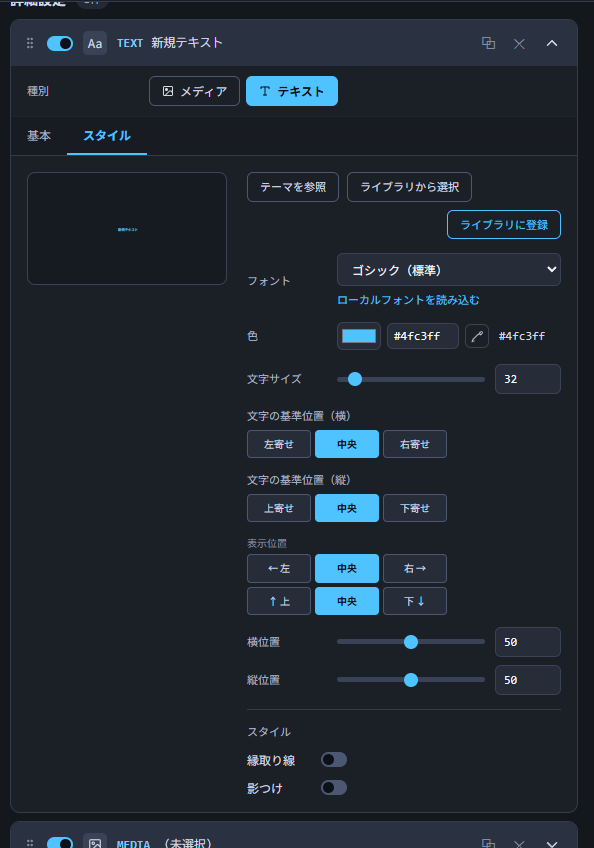Remove the MEDIA (未選択) item
This screenshot has height=848, width=594.
[x=519, y=844]
